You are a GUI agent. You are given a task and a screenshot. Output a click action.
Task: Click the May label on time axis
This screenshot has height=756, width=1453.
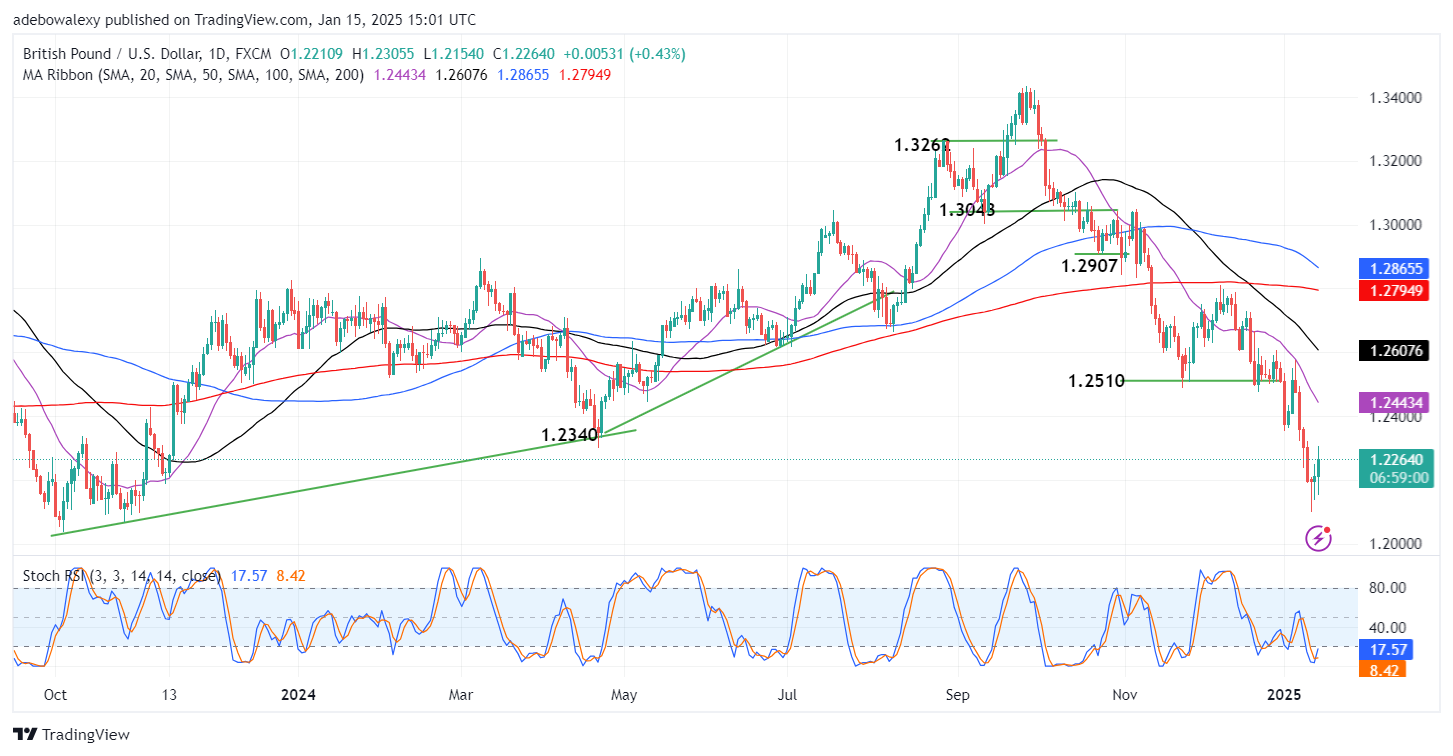(x=624, y=694)
